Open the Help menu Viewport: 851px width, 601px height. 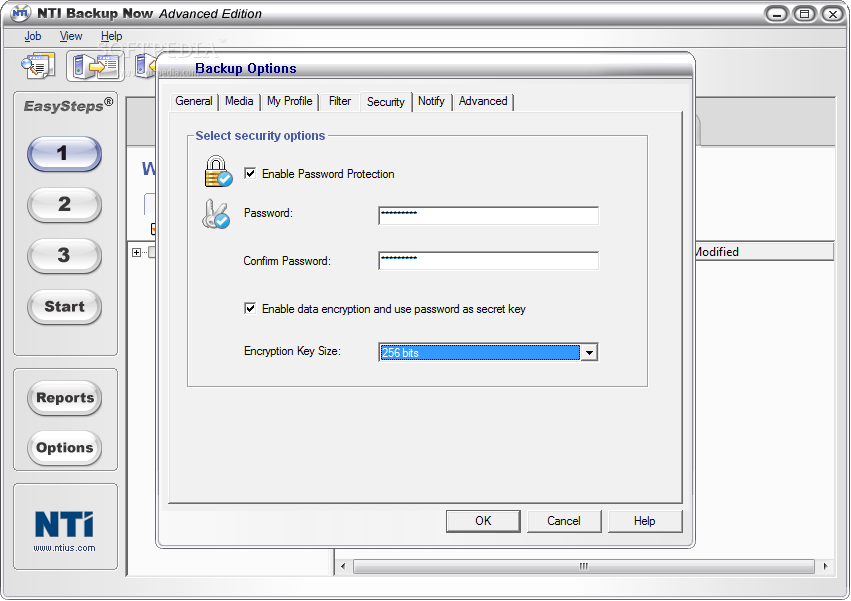pyautogui.click(x=111, y=36)
